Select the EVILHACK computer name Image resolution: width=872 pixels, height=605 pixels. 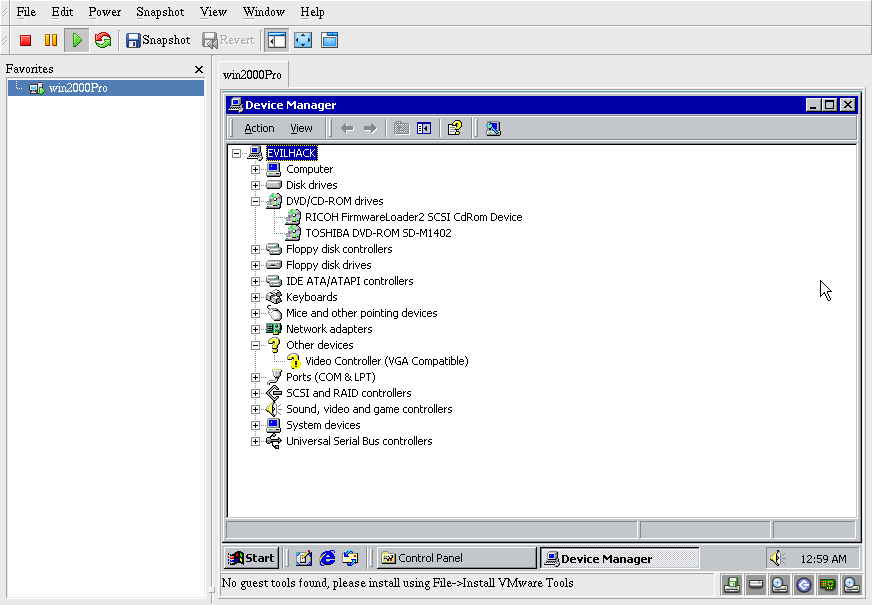coord(291,153)
